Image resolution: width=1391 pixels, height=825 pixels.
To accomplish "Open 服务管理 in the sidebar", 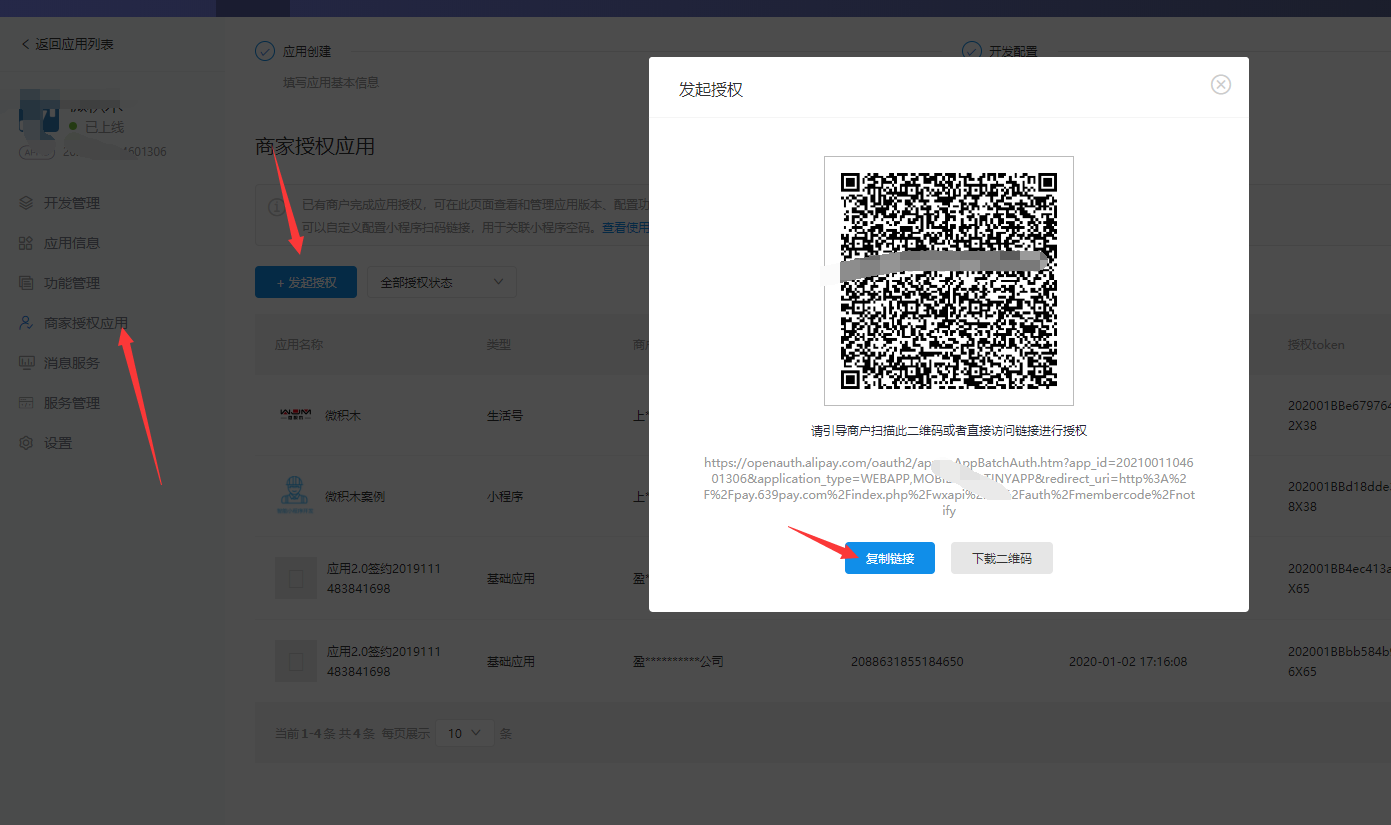I will tap(72, 403).
